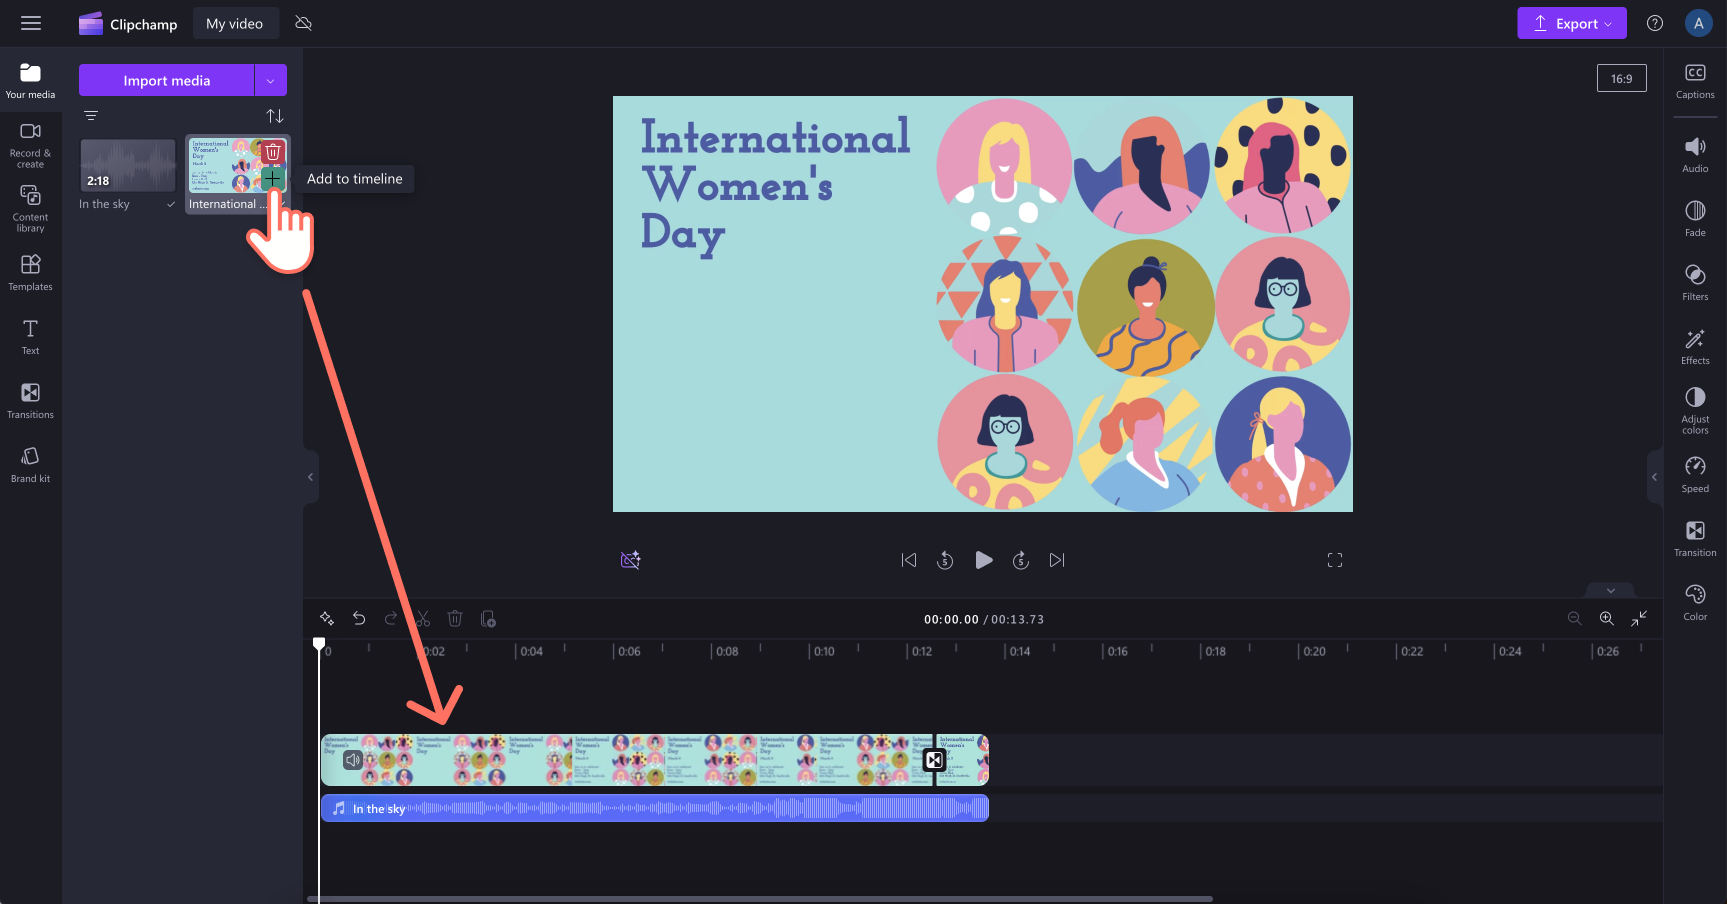Image resolution: width=1727 pixels, height=904 pixels.
Task: Undo the last action
Action: (359, 618)
